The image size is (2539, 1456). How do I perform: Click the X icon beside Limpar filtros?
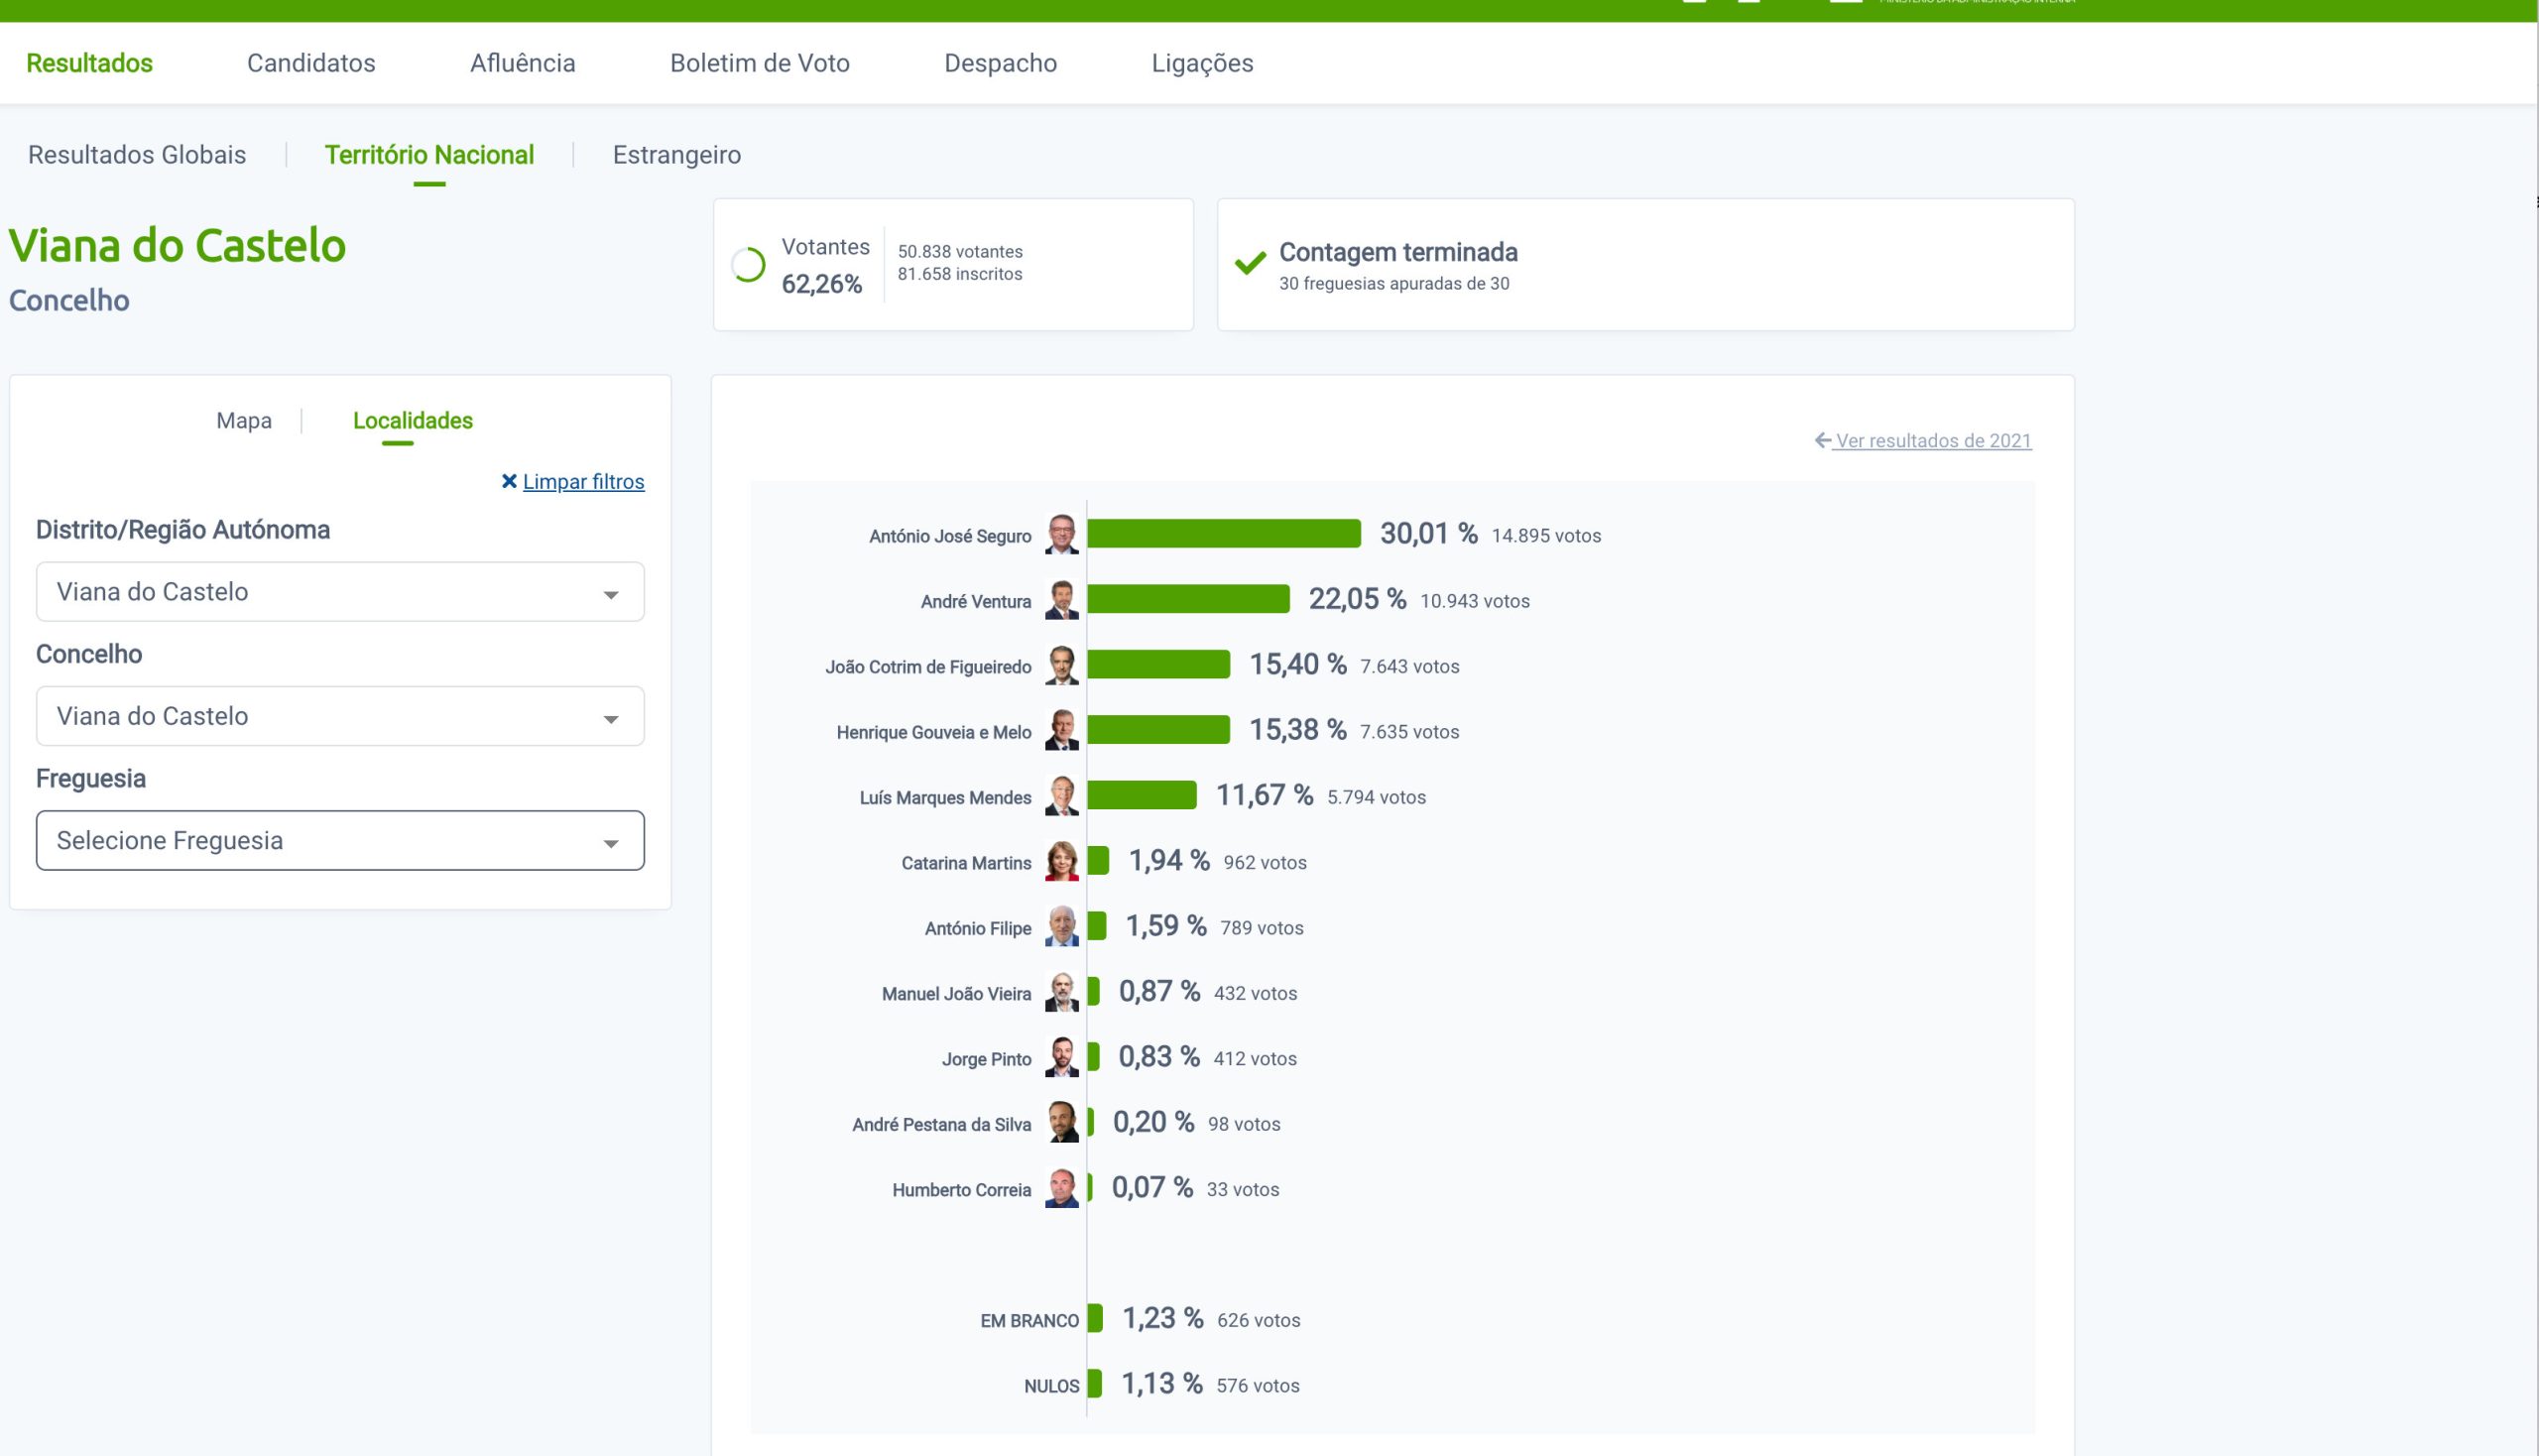coord(509,482)
